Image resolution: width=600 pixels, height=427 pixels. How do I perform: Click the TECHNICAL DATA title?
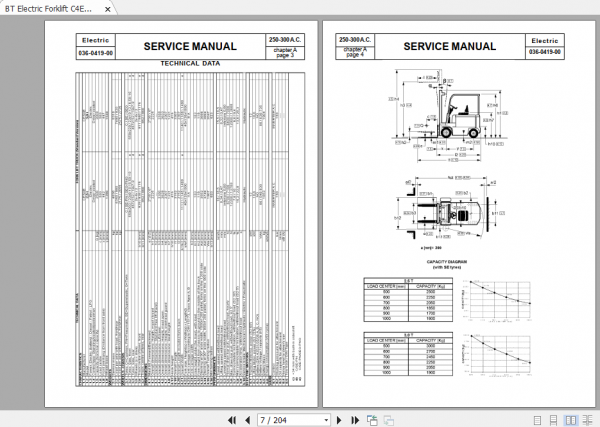pyautogui.click(x=190, y=64)
